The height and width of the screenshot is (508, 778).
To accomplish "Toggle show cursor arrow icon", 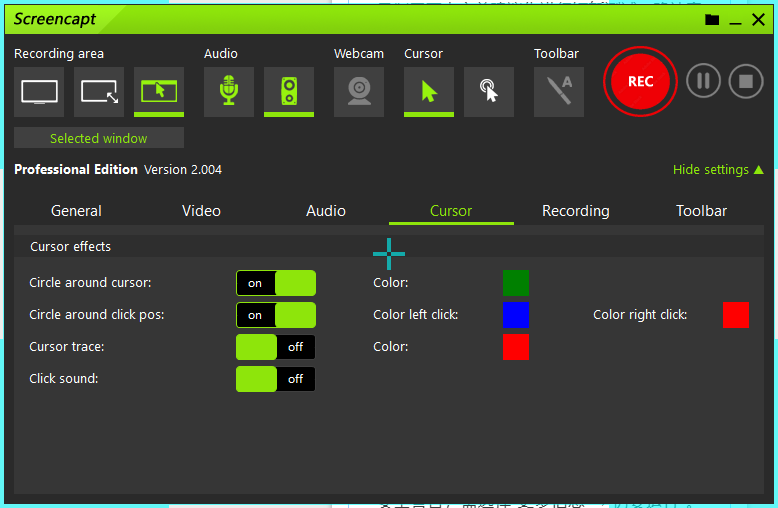I will 429,92.
